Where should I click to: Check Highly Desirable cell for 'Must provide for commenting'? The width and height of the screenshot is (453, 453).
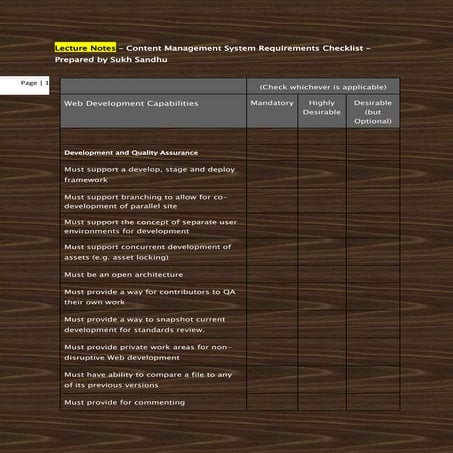(322, 402)
